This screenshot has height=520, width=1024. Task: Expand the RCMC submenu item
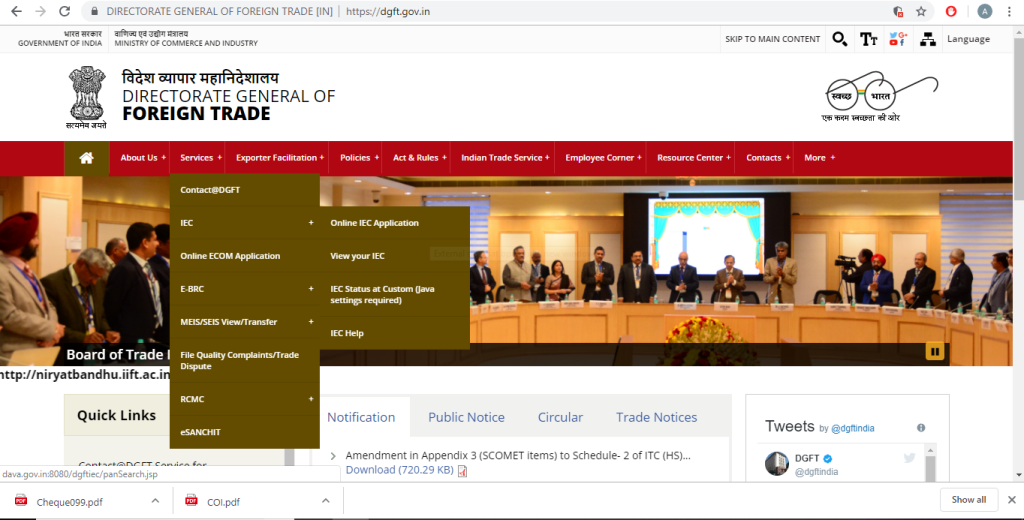244,399
